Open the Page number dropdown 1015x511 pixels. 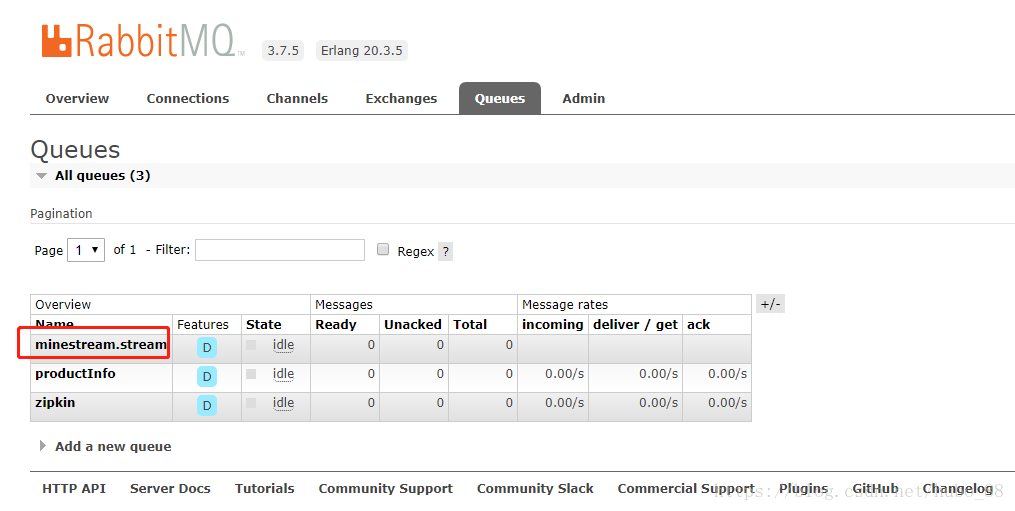[86, 250]
